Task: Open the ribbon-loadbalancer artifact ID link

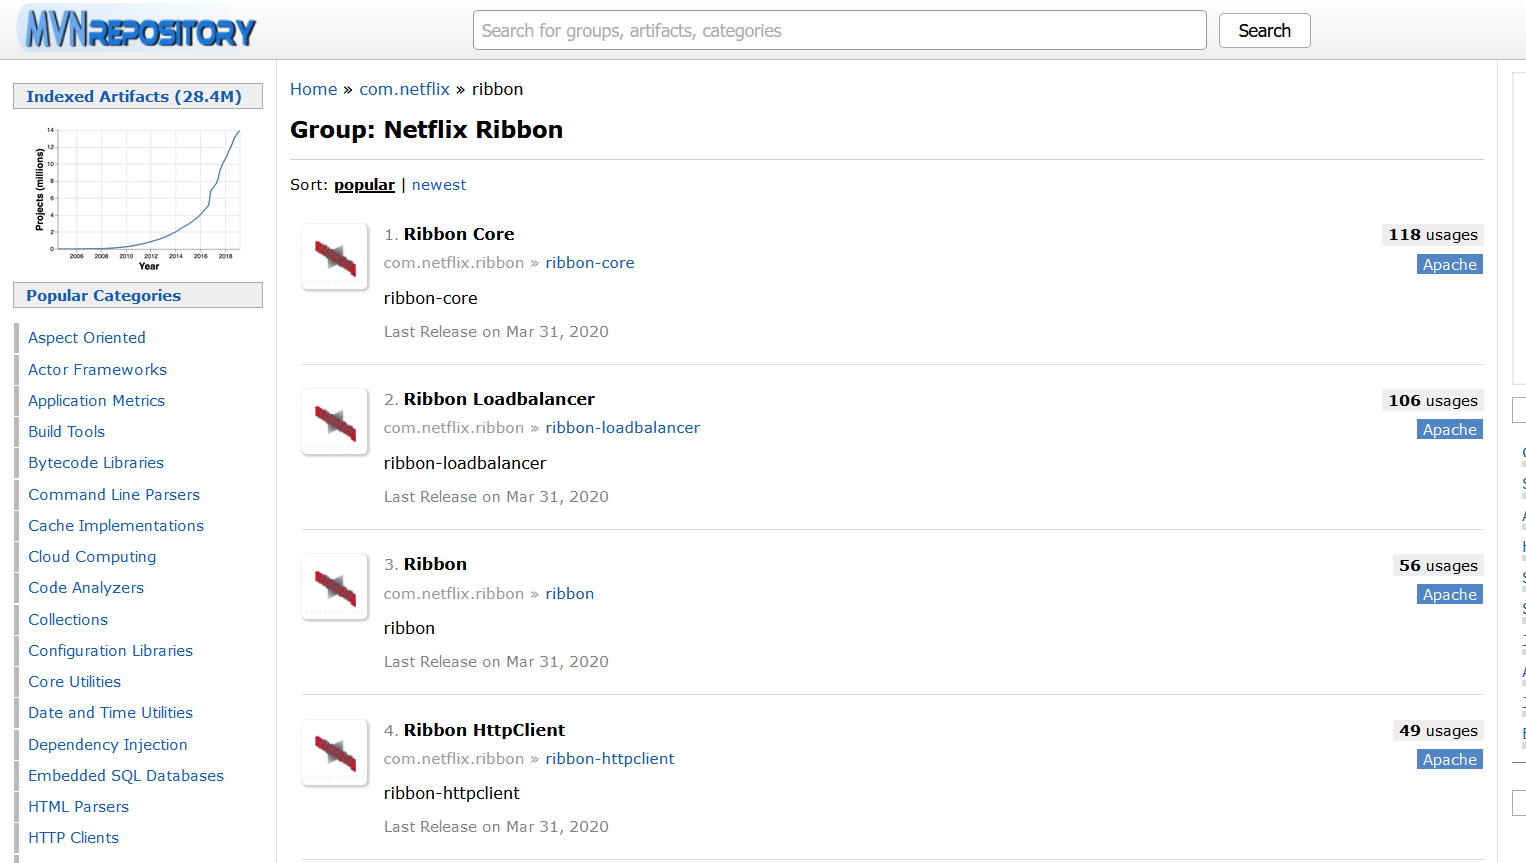Action: pos(622,428)
